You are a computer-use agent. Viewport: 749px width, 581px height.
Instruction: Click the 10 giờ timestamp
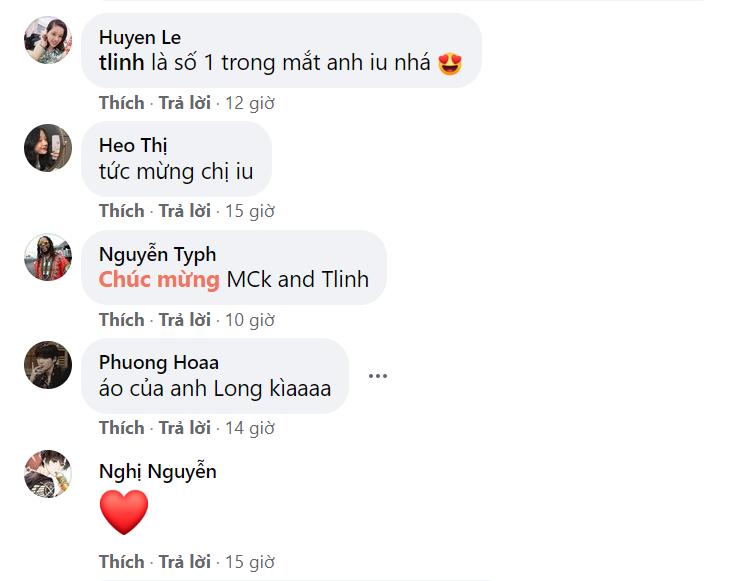250,320
